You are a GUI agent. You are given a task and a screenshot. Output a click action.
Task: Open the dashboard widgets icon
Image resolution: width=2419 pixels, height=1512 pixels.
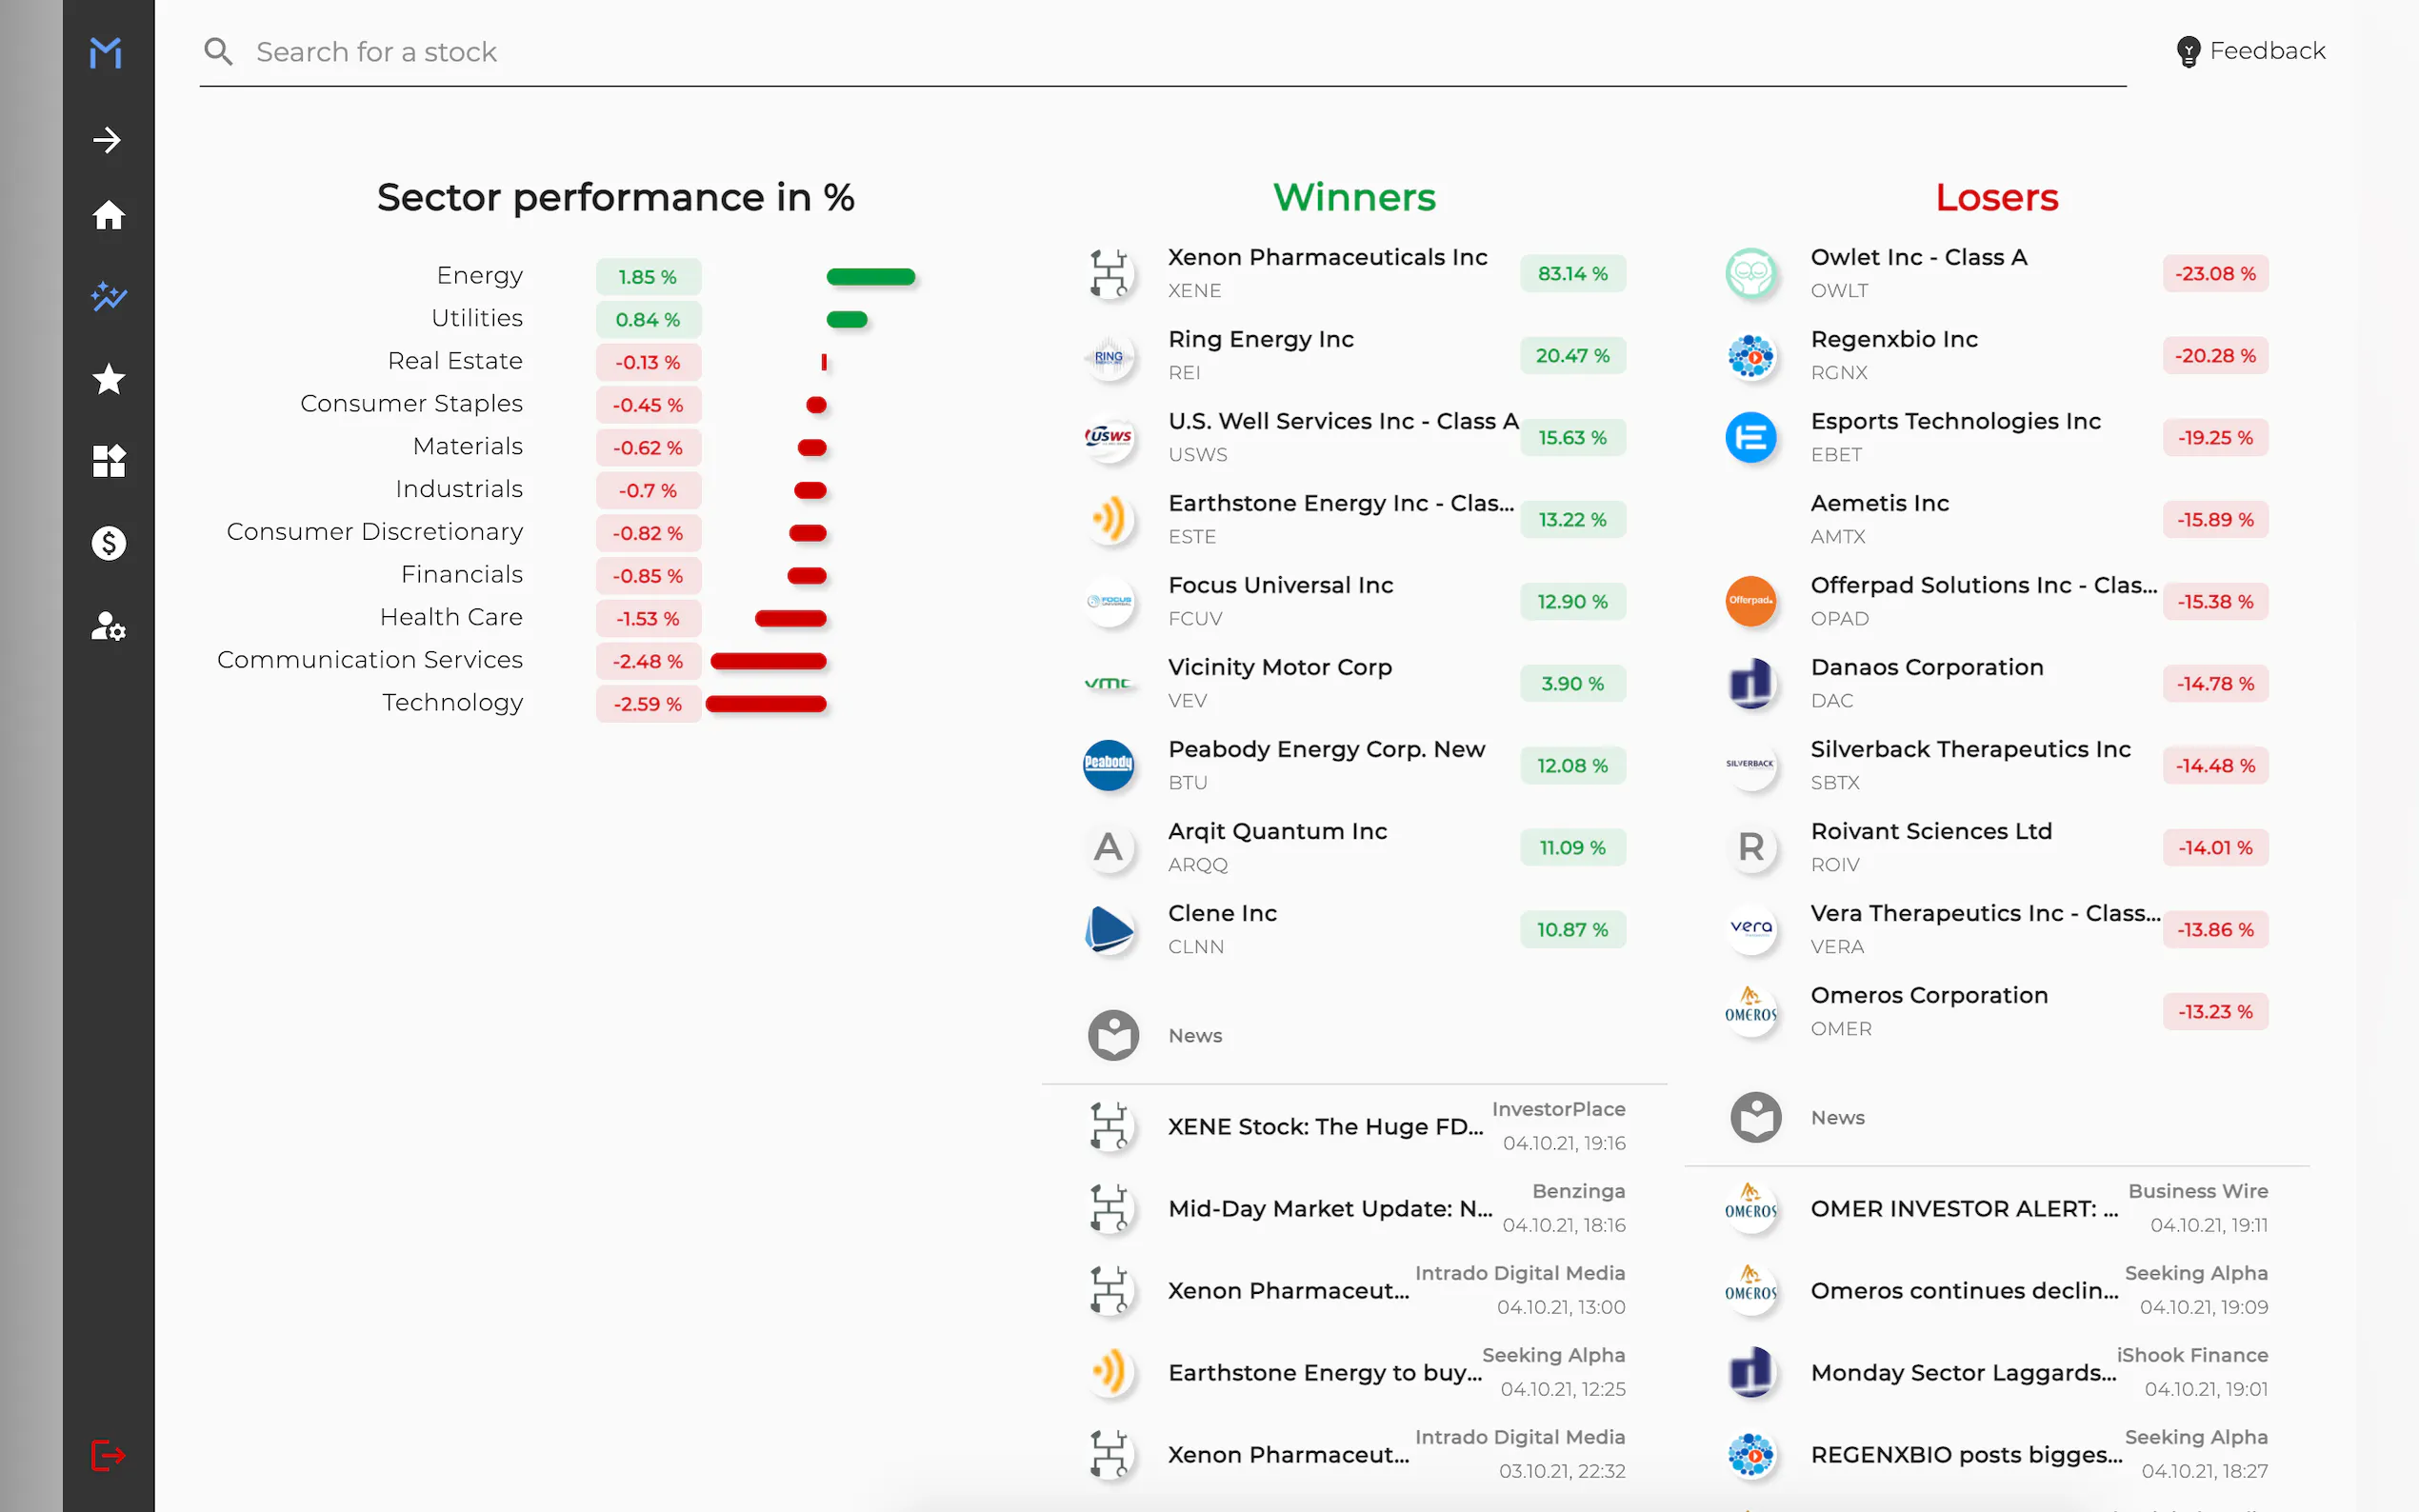[108, 461]
